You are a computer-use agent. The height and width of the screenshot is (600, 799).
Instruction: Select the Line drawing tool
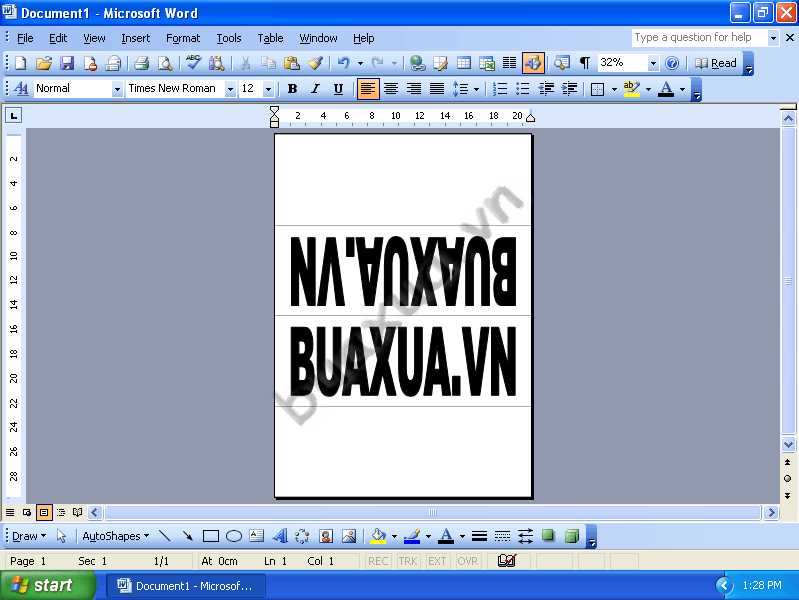click(164, 536)
